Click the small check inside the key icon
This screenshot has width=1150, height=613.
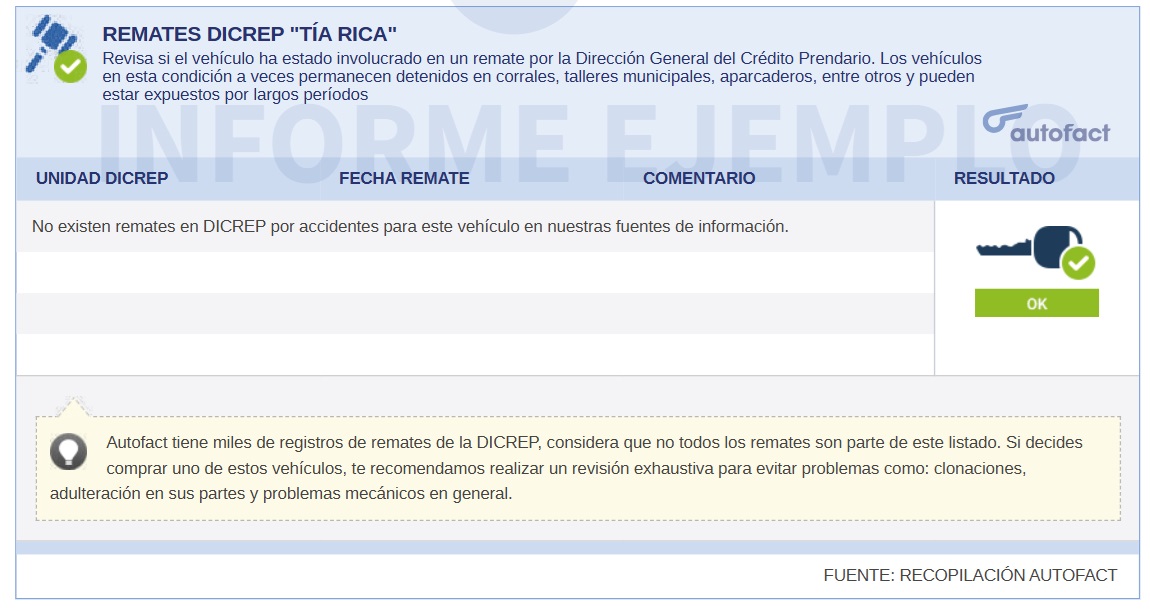point(1077,262)
